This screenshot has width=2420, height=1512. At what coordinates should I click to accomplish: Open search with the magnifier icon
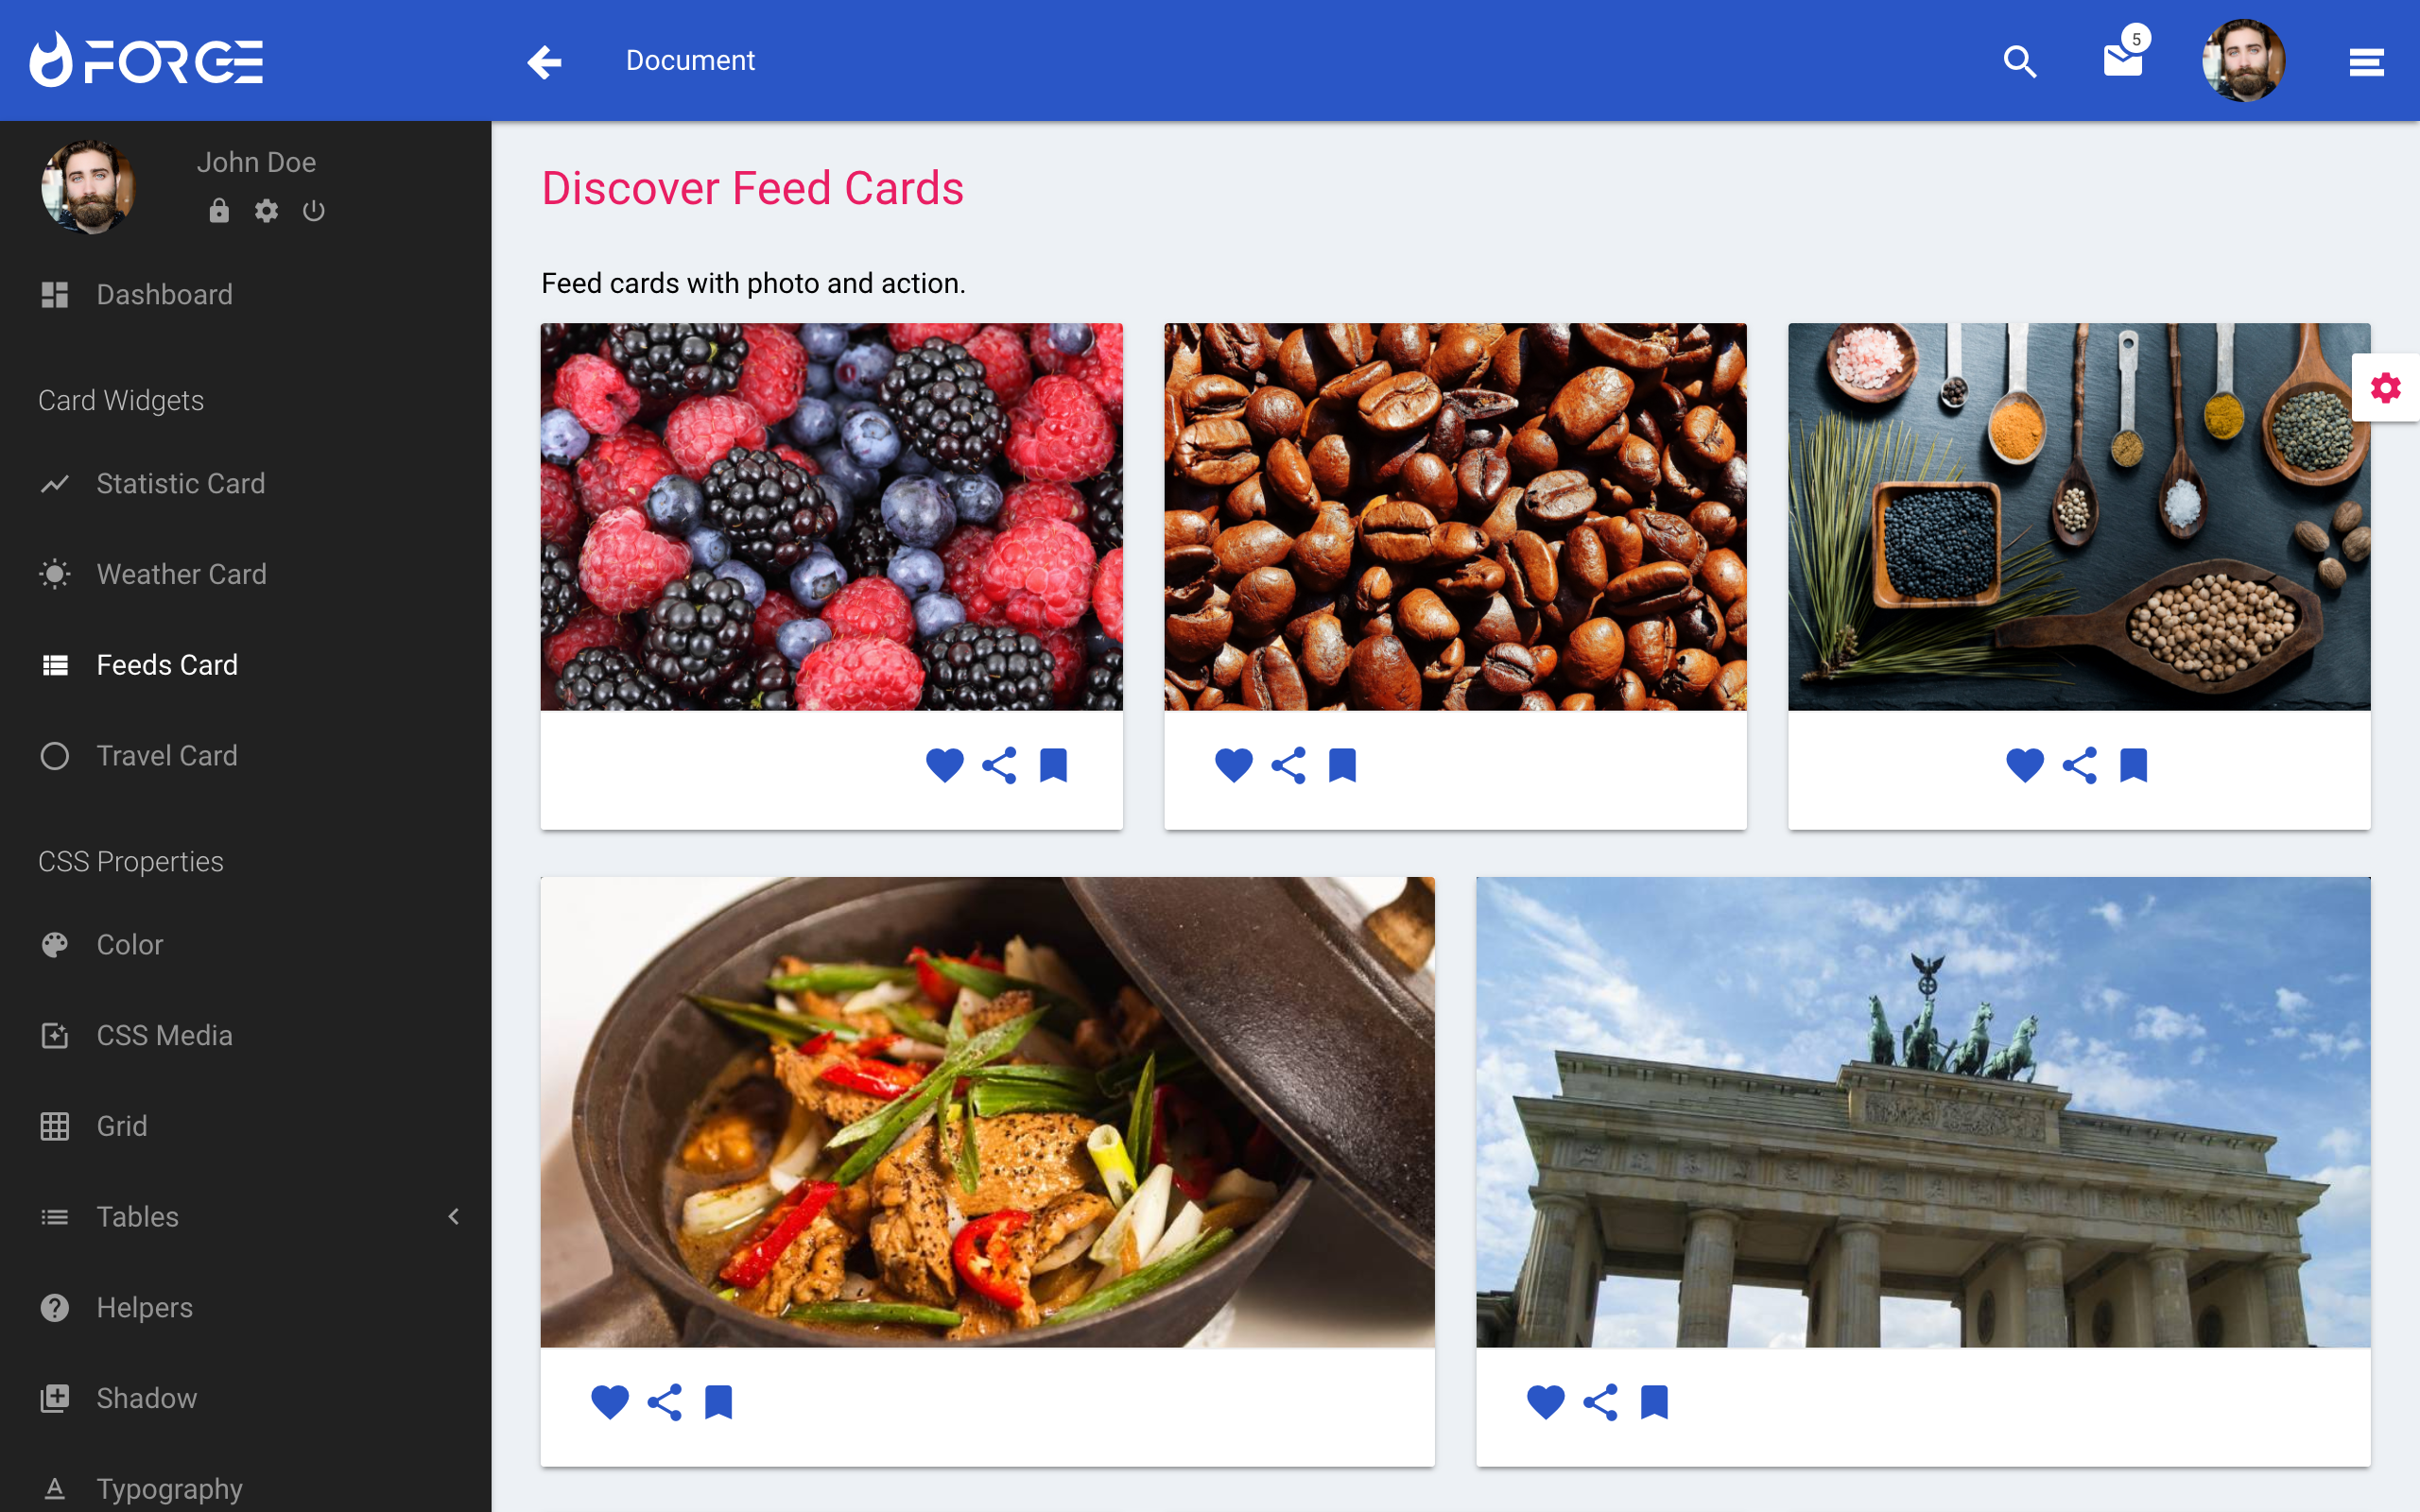point(2020,61)
